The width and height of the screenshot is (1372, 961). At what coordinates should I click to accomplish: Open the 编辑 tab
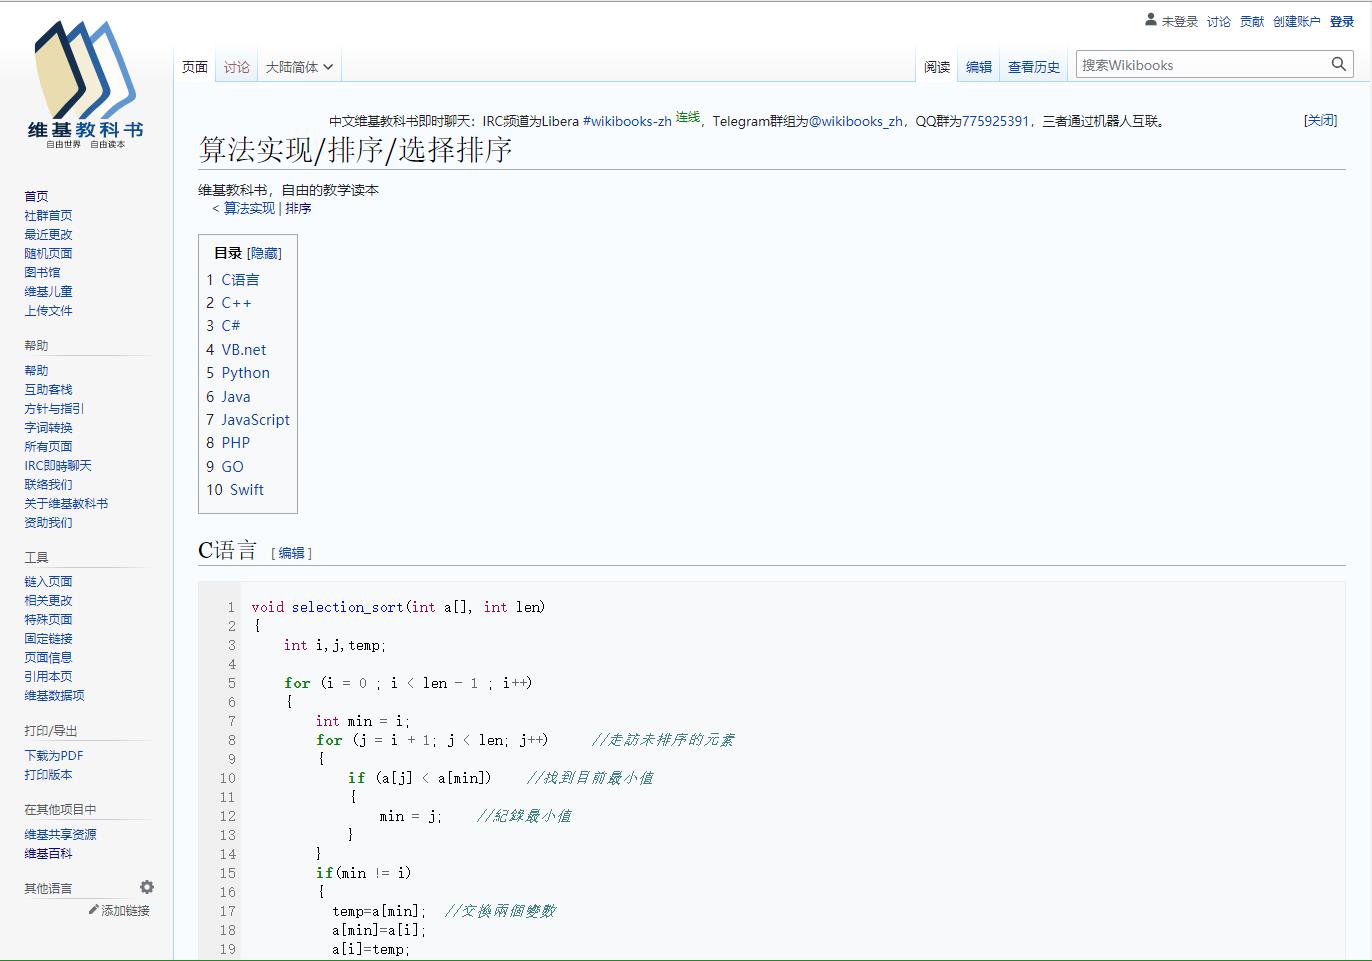(x=979, y=67)
